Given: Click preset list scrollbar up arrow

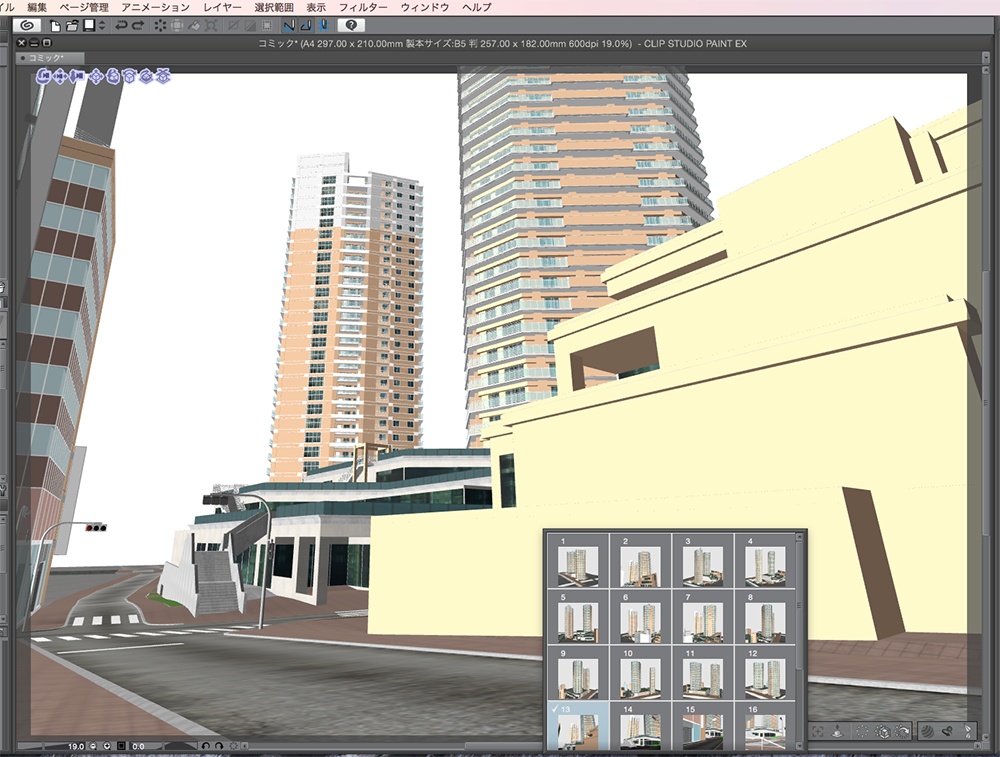Looking at the screenshot, I should click(x=800, y=539).
